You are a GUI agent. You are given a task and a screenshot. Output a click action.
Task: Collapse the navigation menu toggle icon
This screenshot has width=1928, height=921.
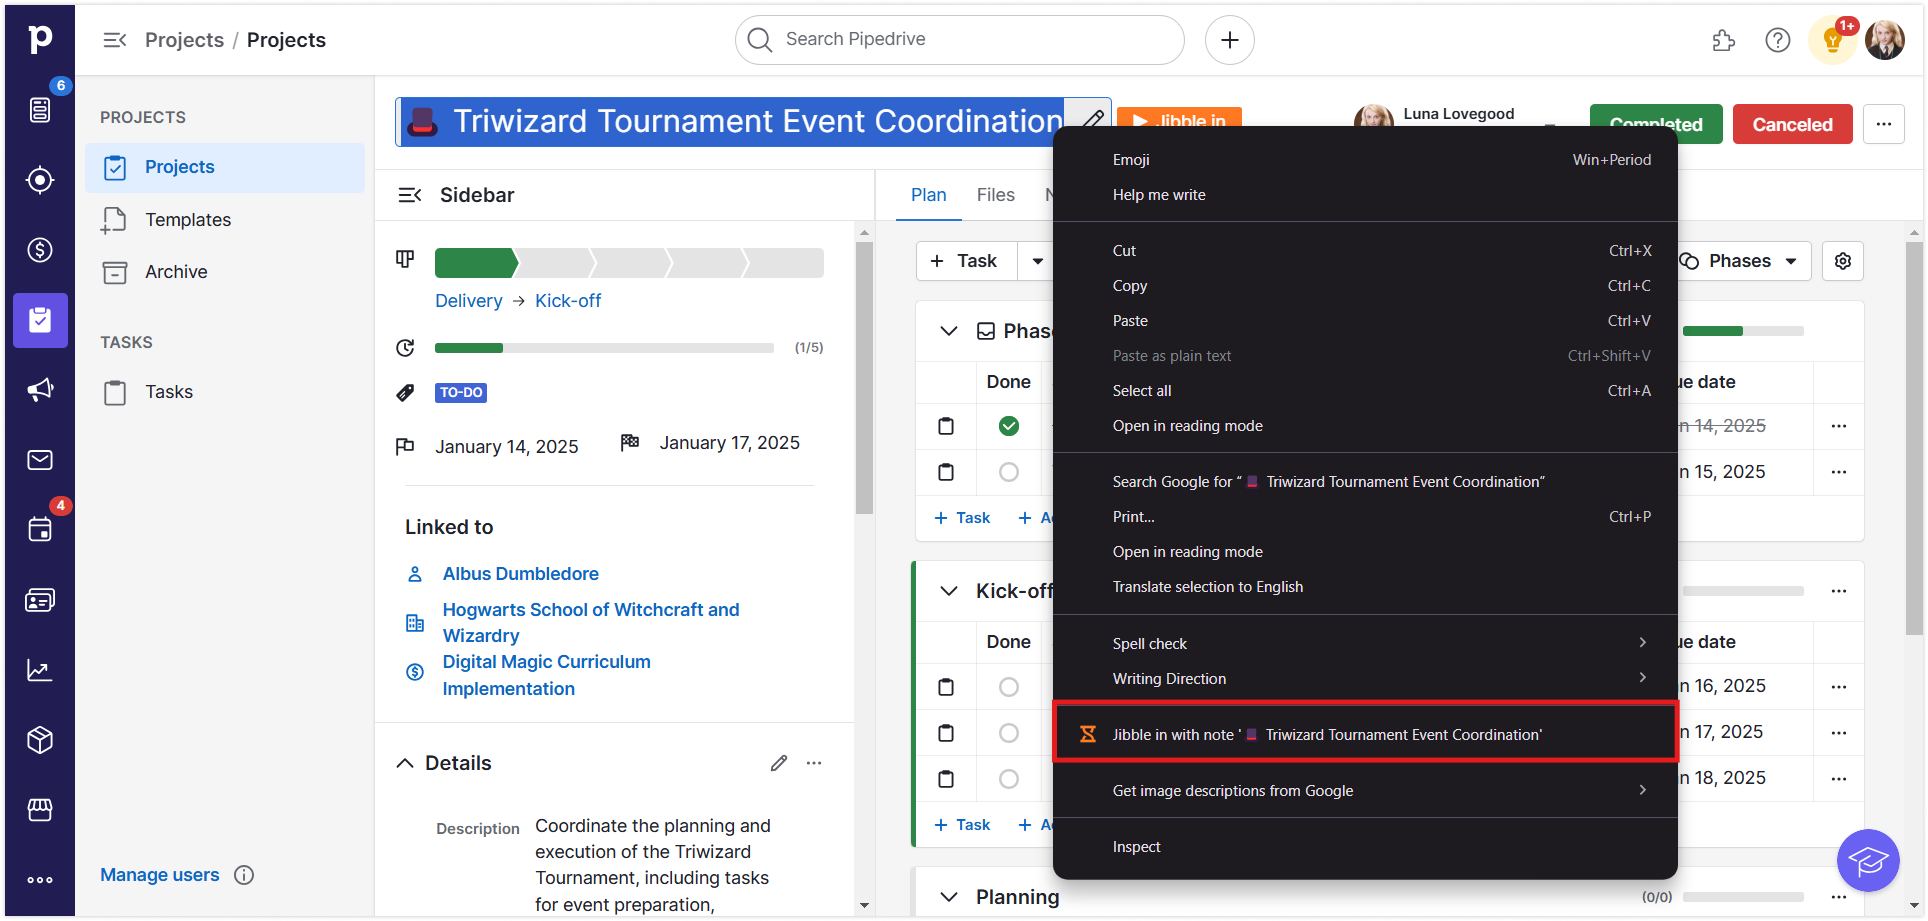[x=115, y=40]
